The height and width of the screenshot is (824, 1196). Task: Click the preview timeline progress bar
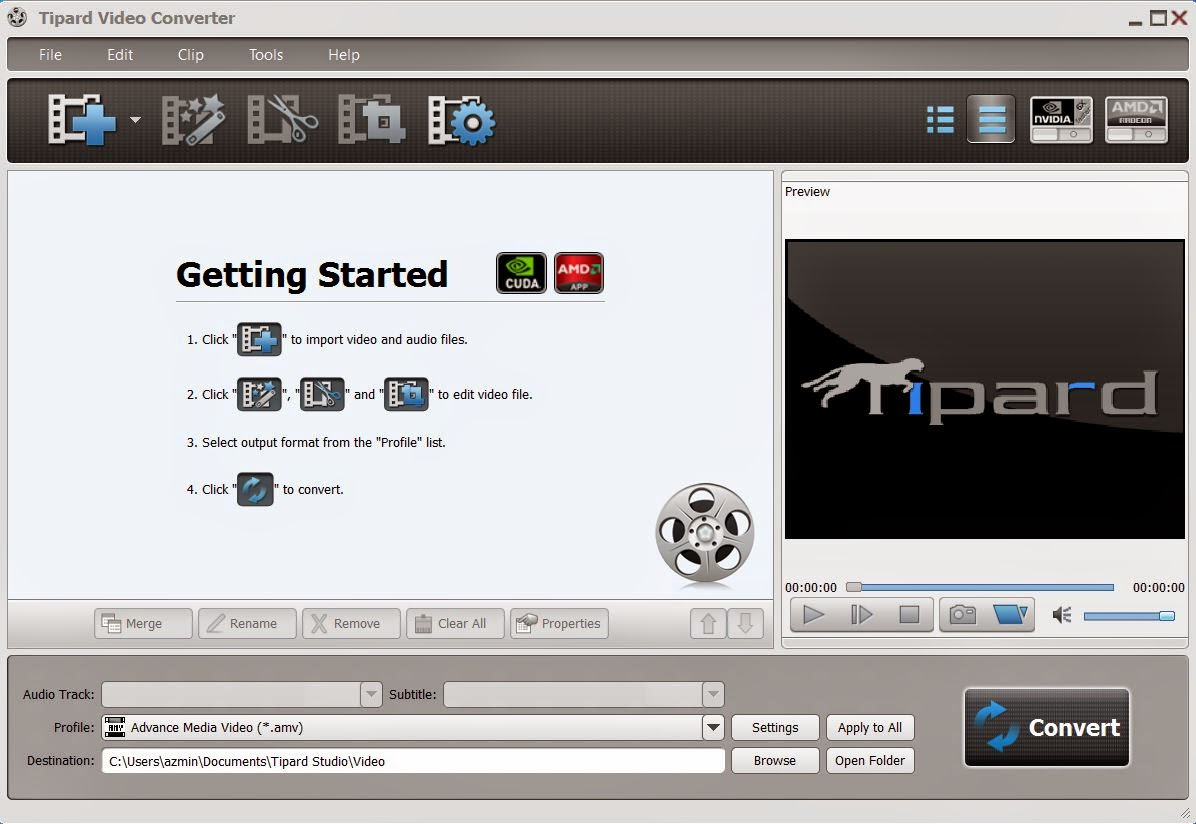pos(980,587)
